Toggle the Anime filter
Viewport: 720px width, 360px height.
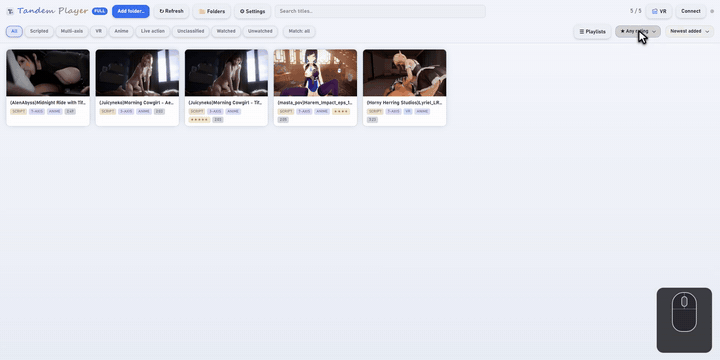coord(121,31)
